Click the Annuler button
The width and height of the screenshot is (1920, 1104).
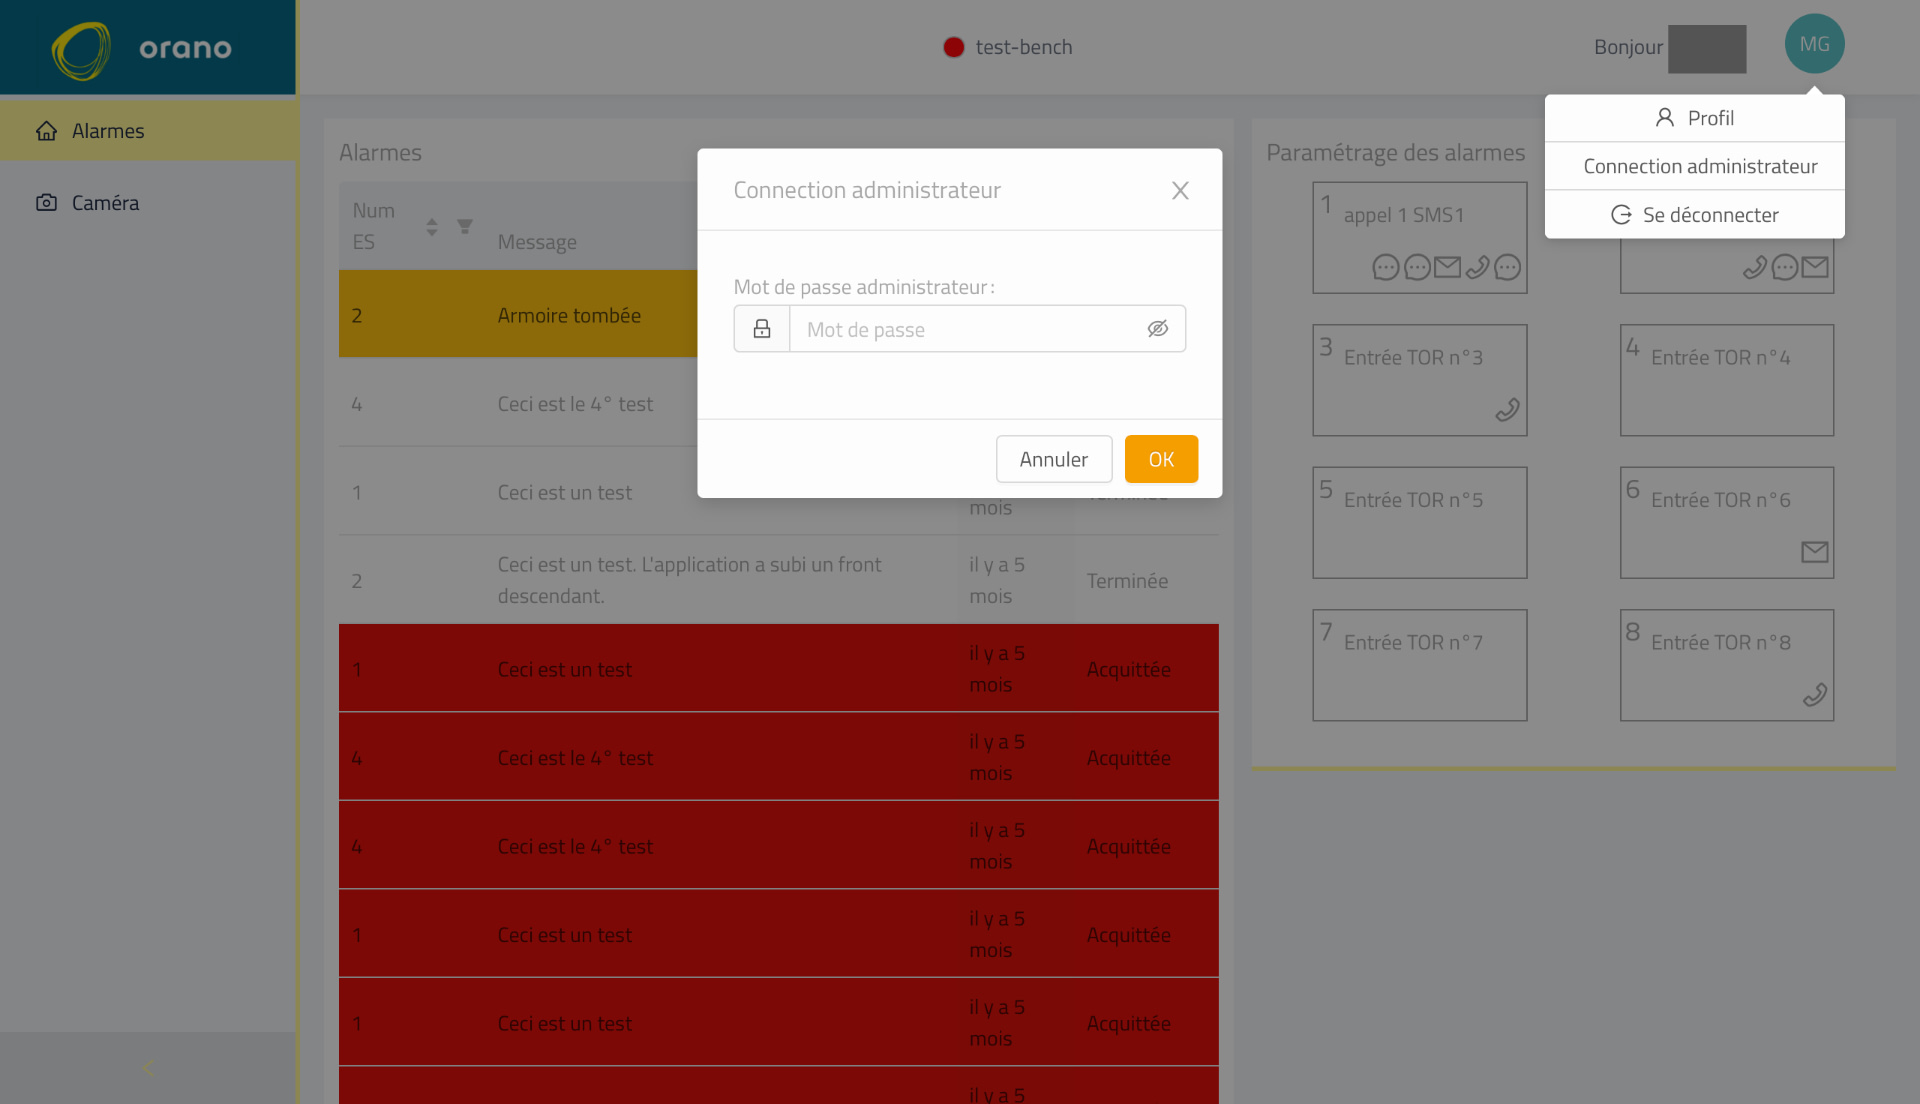[x=1053, y=459]
